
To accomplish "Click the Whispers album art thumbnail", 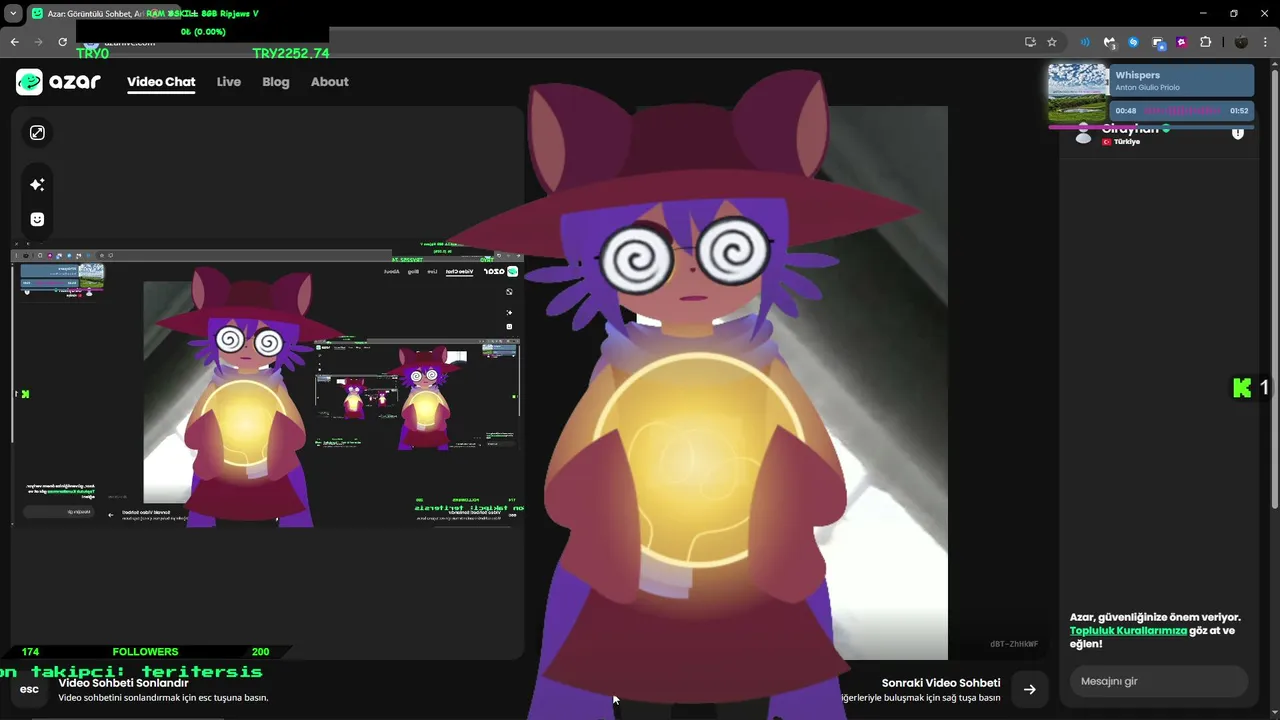I will click(1078, 93).
